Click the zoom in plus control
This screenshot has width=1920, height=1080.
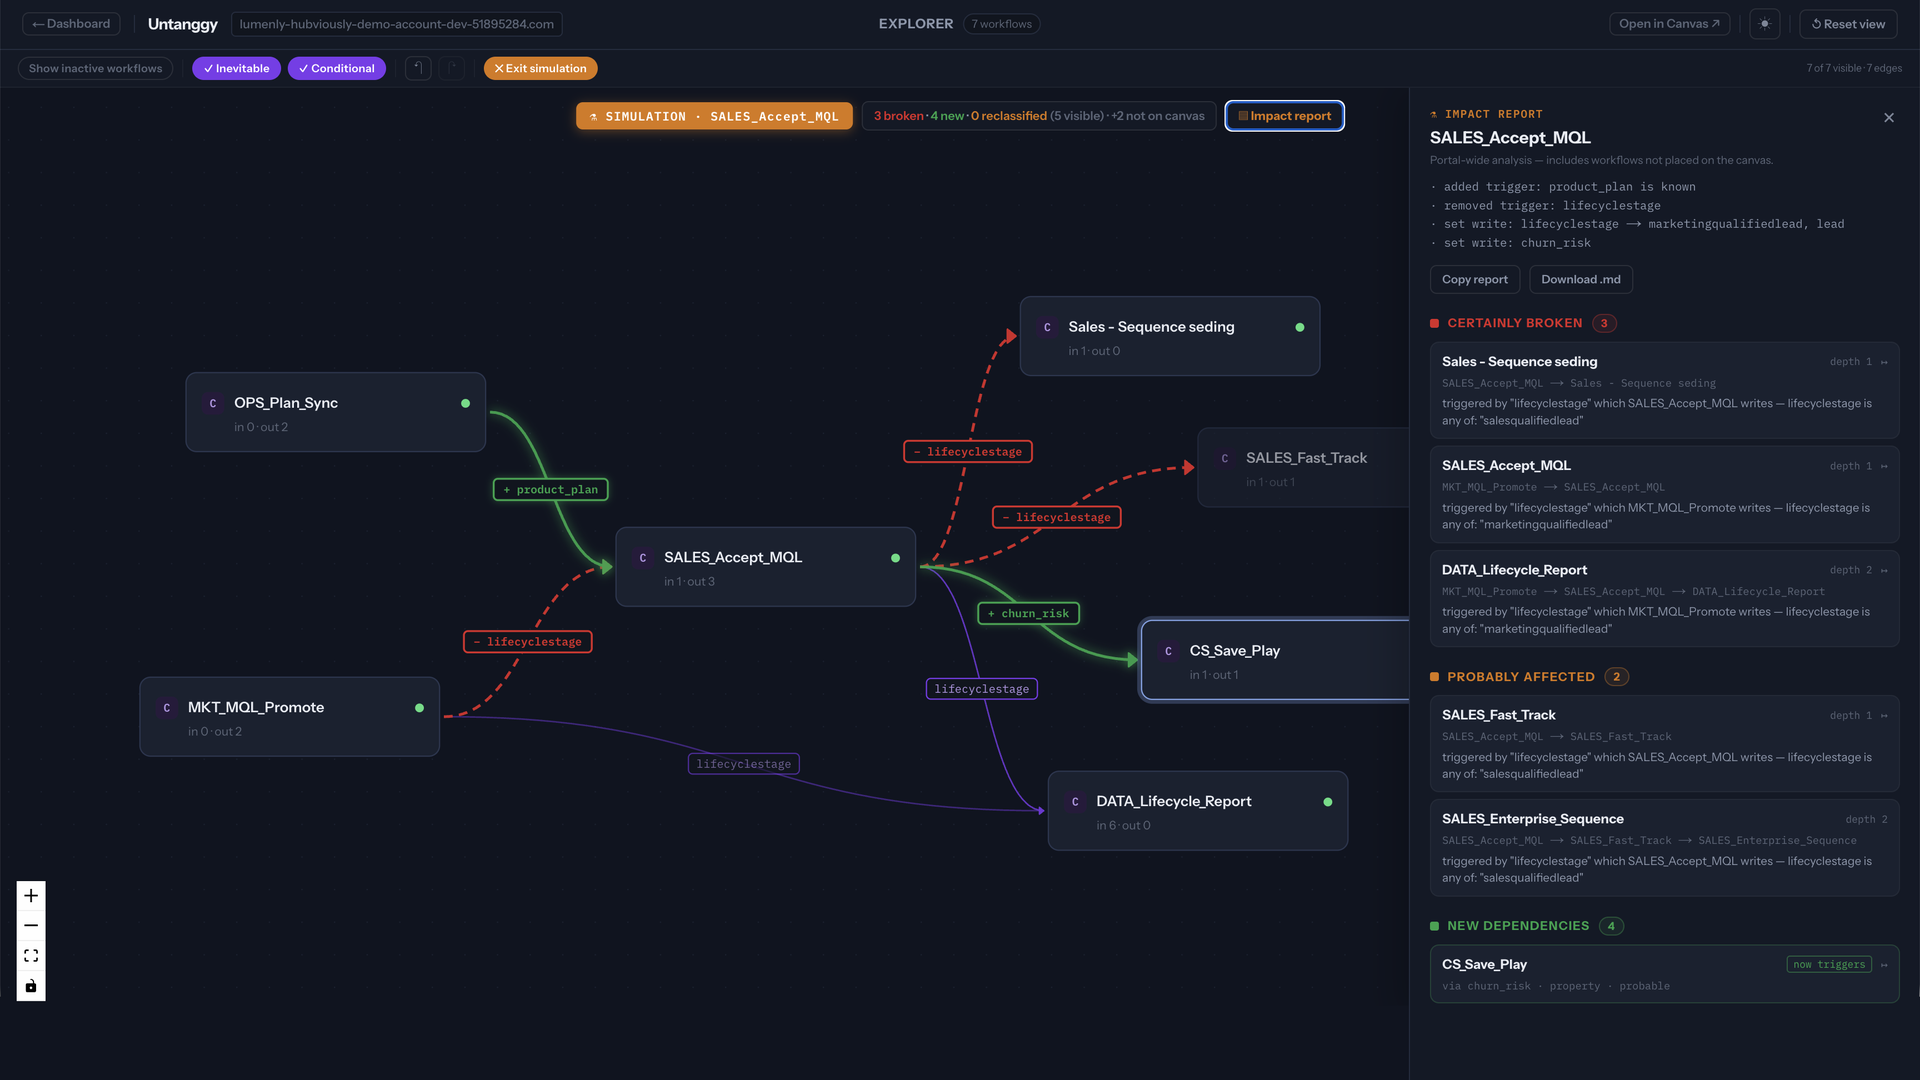31,895
